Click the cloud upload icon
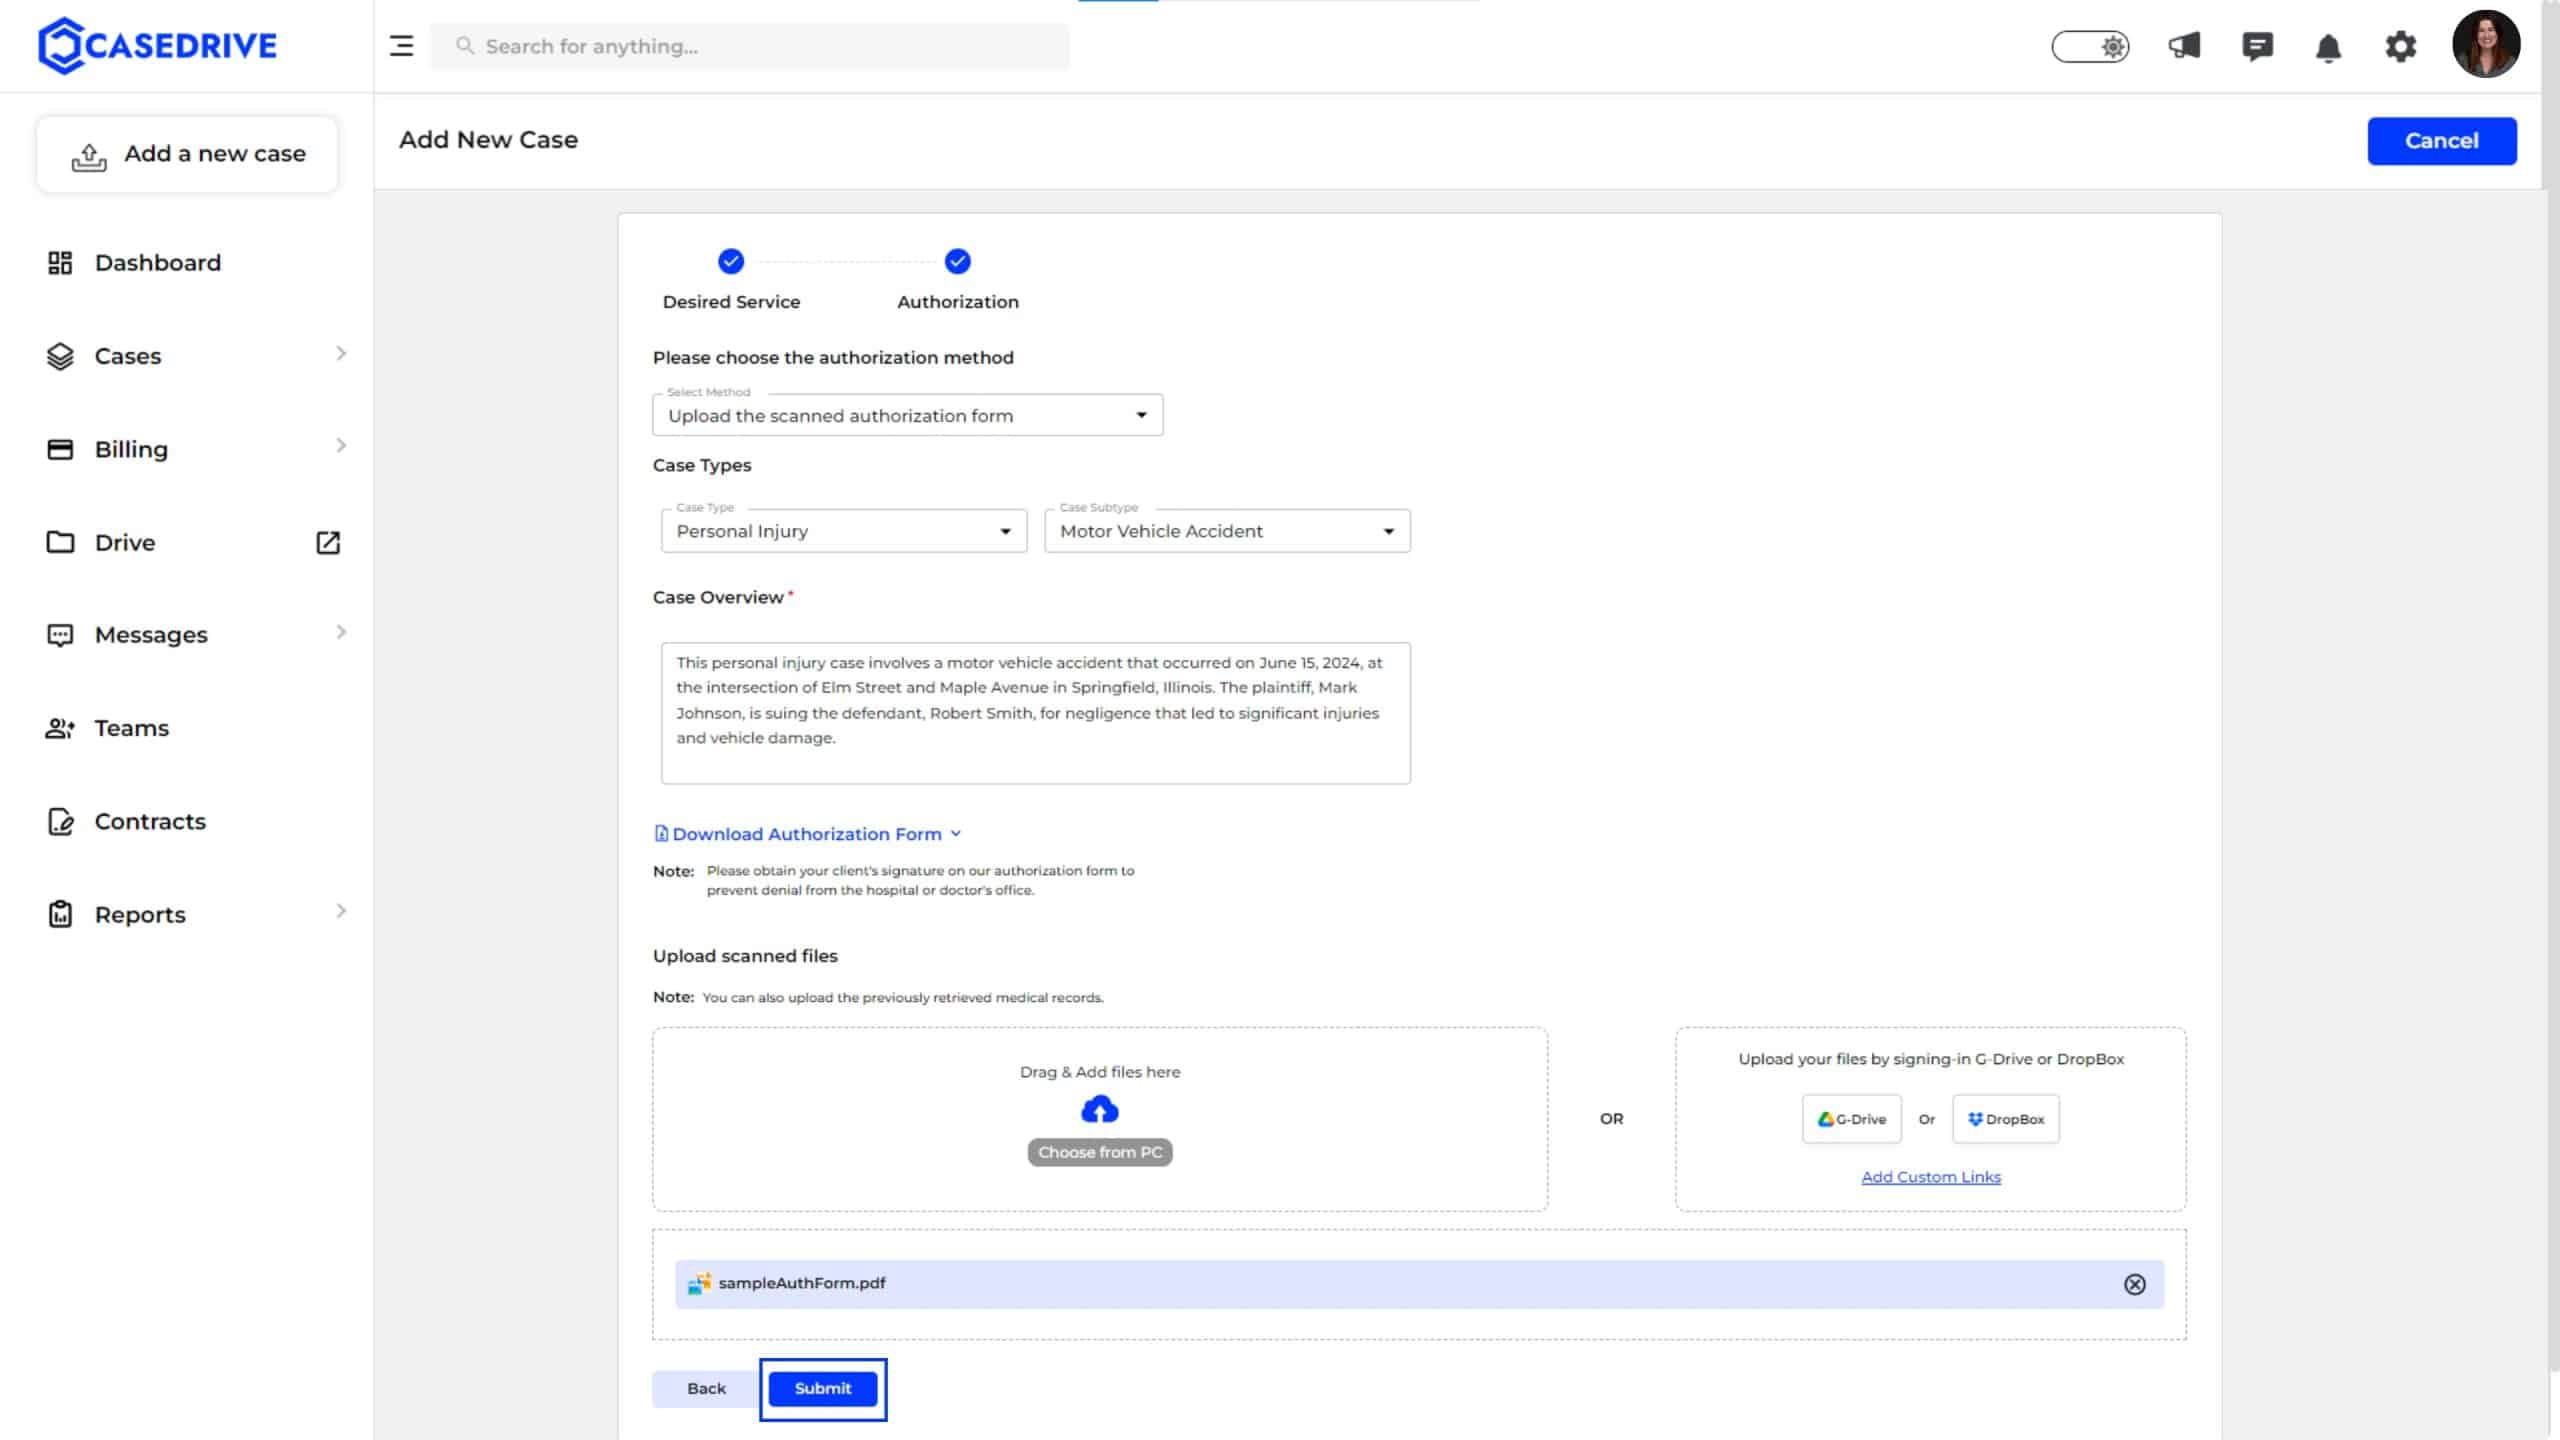 (x=1100, y=1110)
